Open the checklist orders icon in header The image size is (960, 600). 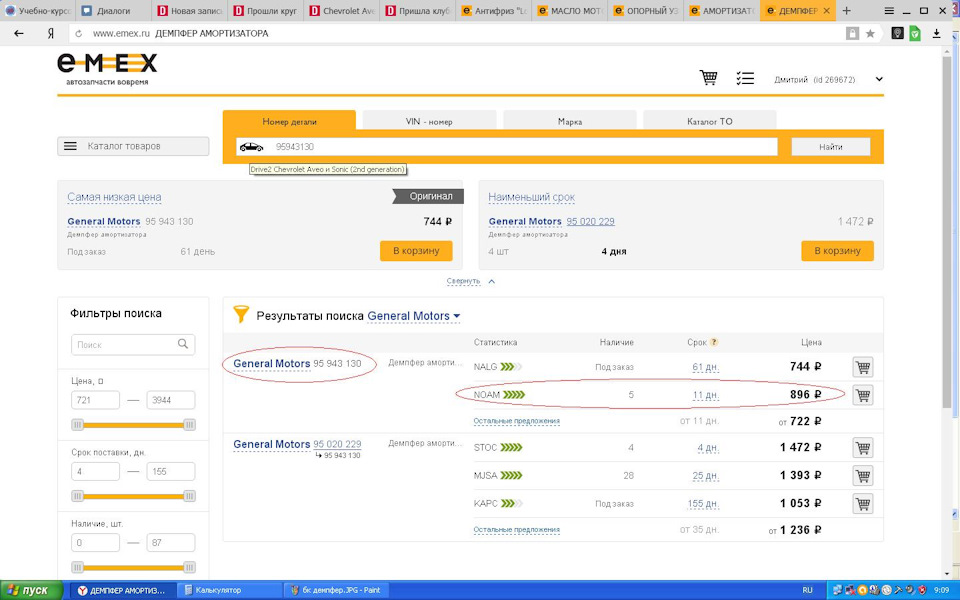(x=745, y=78)
